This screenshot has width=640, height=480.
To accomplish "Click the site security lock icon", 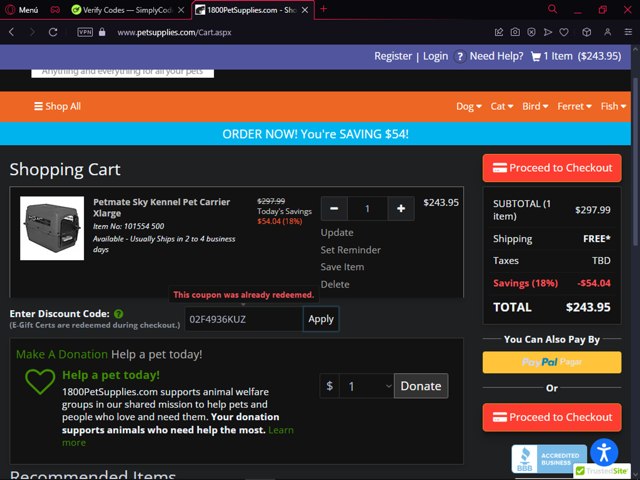I will click(102, 32).
